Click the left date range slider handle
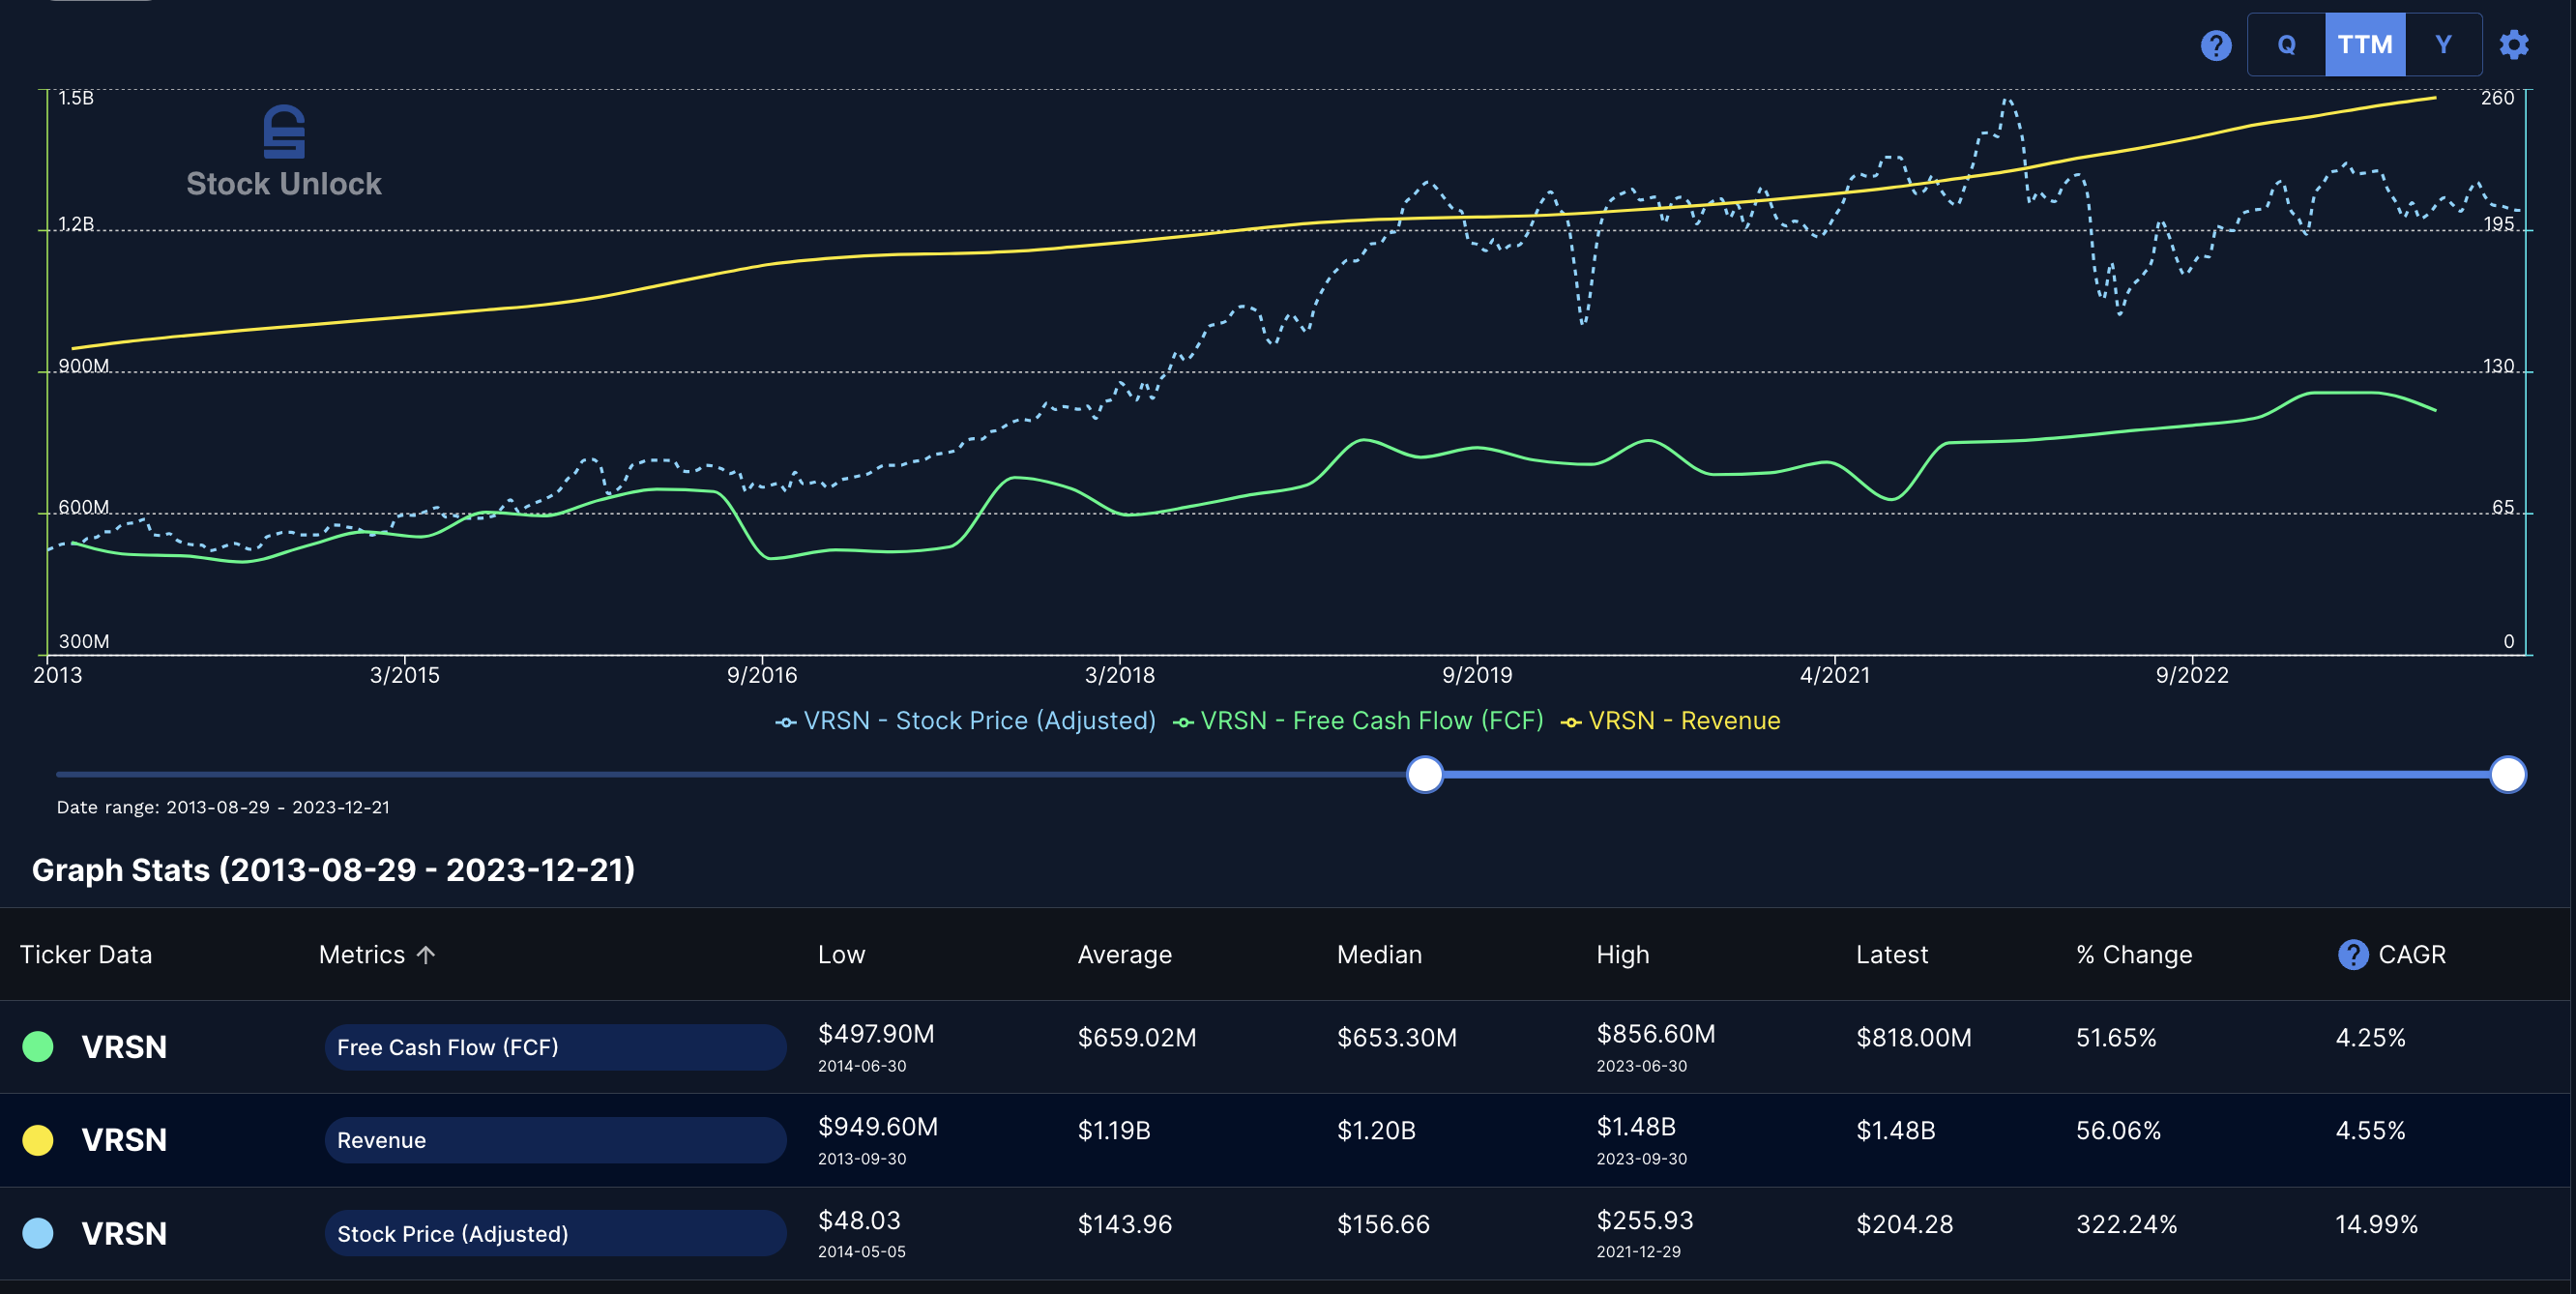This screenshot has width=2576, height=1294. click(1425, 774)
